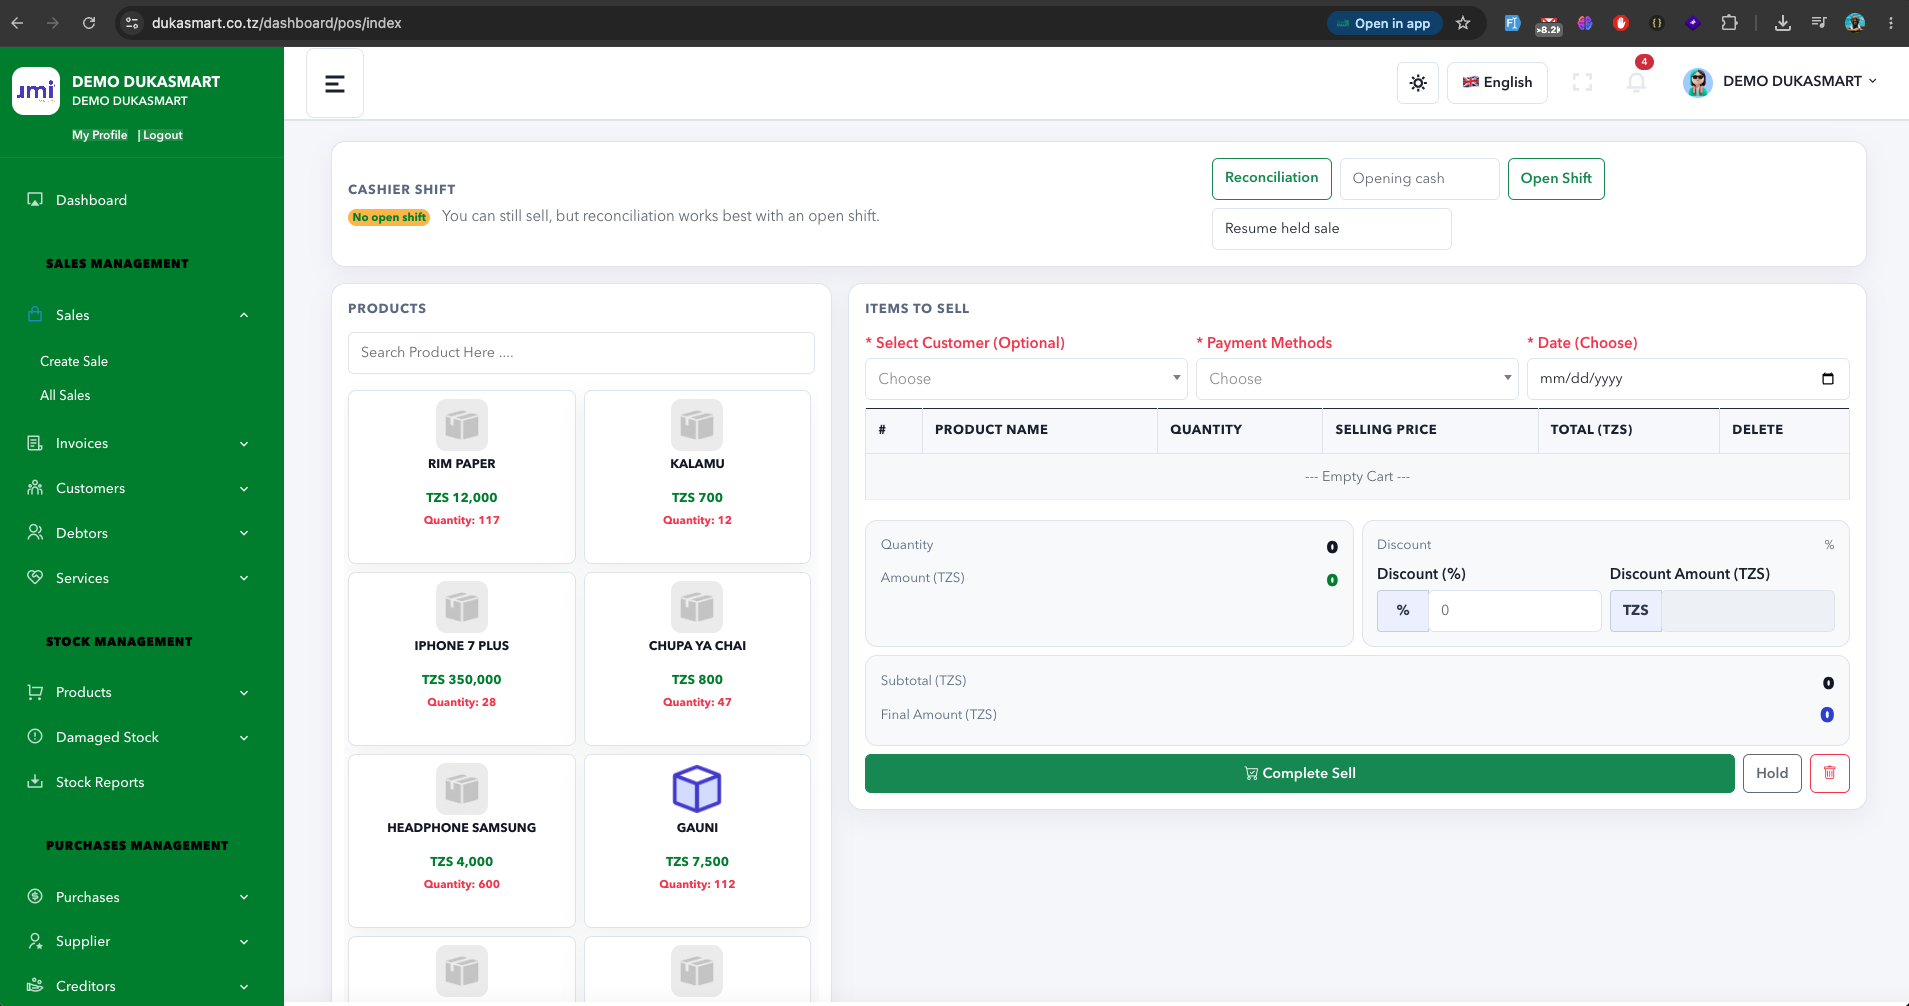Open the notifications bell
This screenshot has height=1006, width=1909.
coord(1636,82)
